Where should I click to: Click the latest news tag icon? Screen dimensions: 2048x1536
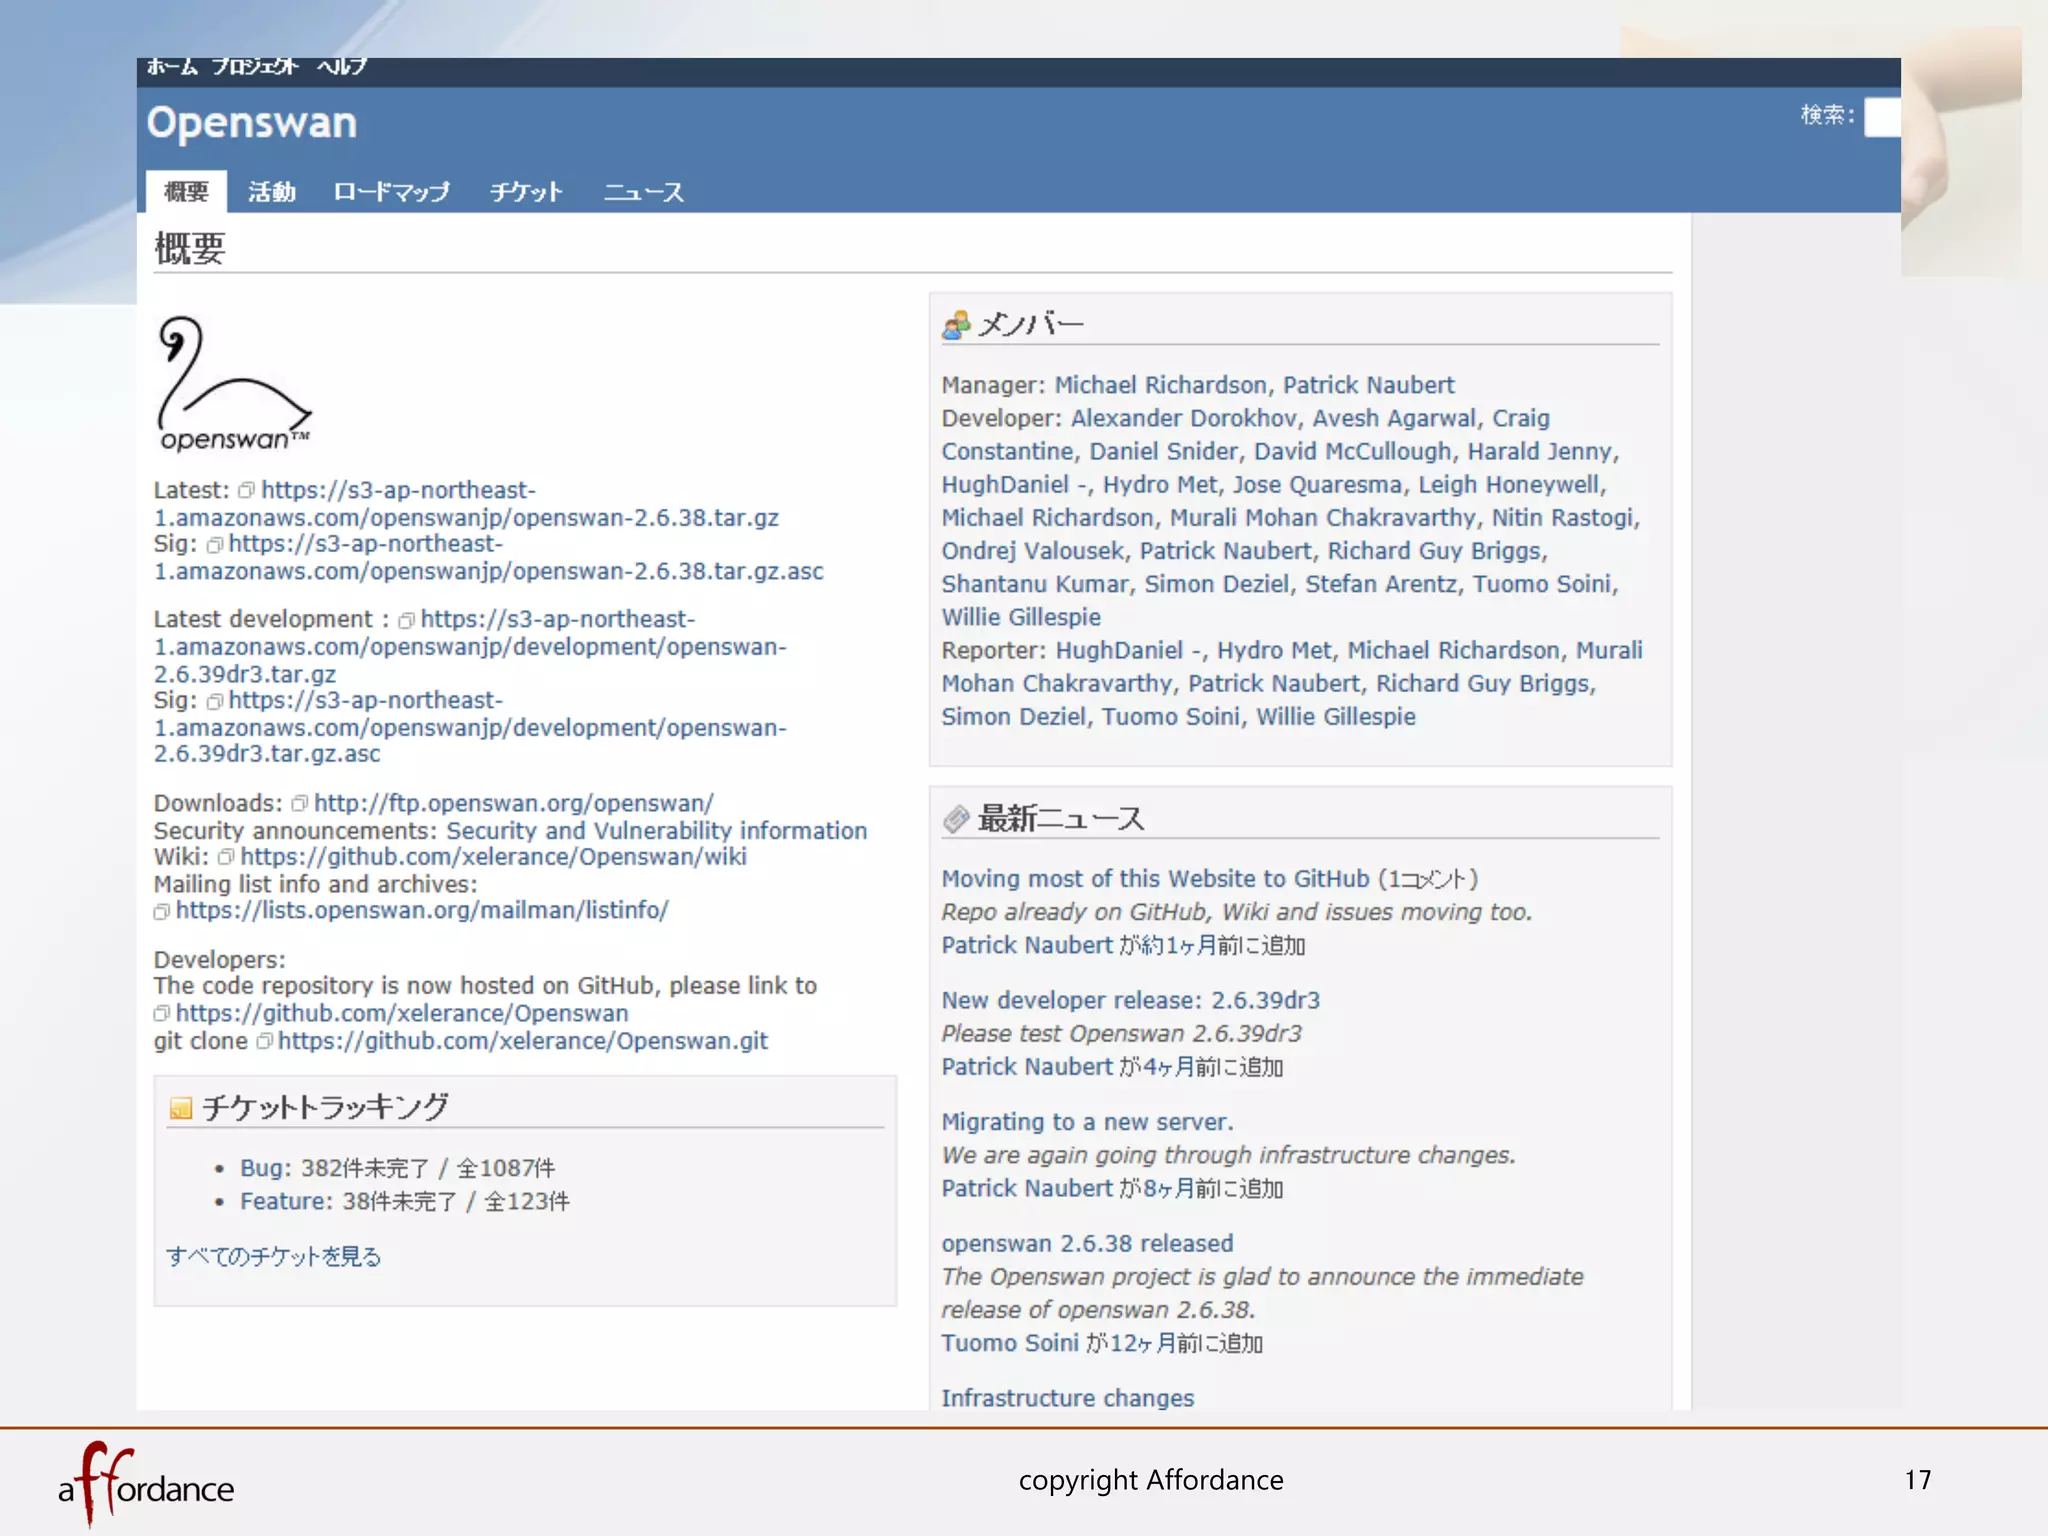coord(956,819)
